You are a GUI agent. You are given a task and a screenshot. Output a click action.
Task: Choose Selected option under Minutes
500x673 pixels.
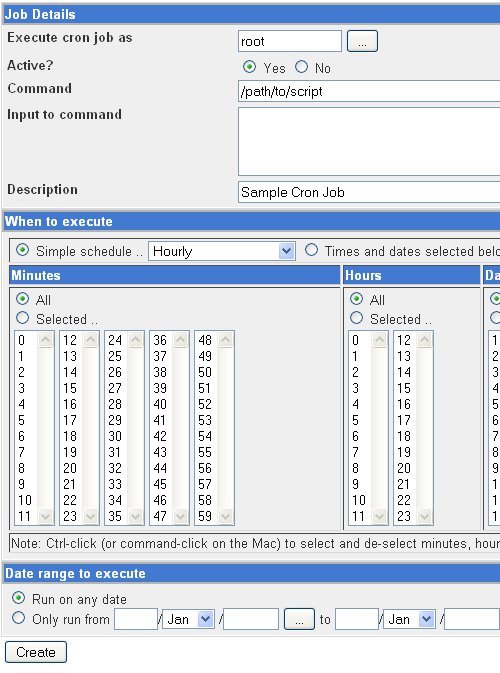point(22,318)
